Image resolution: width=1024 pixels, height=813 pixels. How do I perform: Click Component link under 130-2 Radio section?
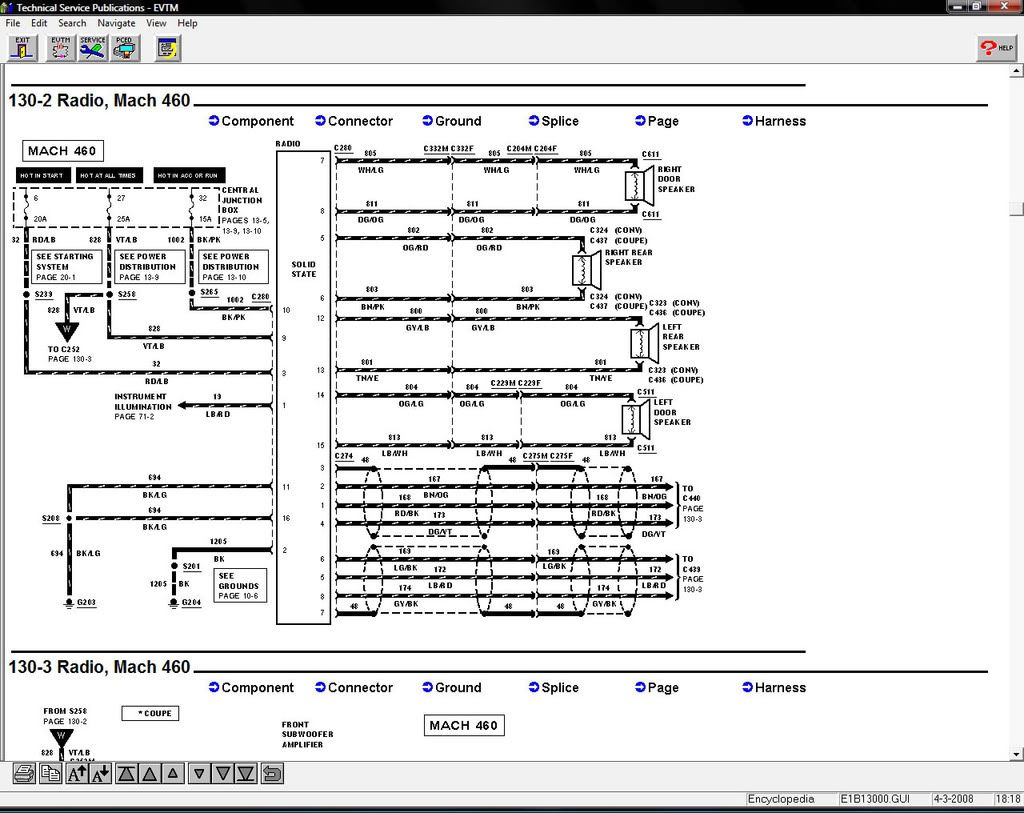(x=251, y=121)
